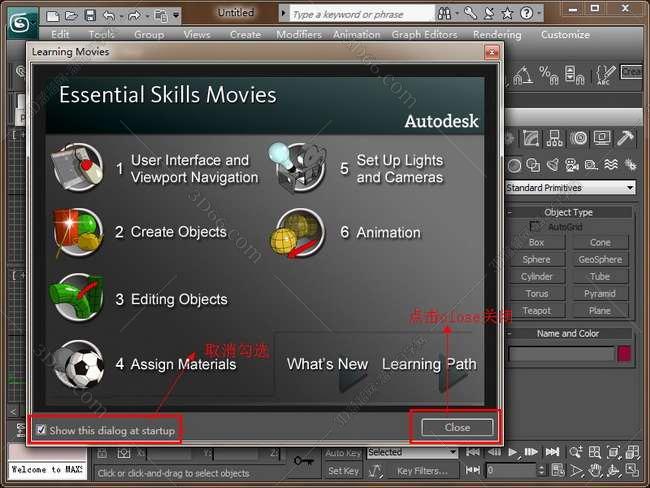The height and width of the screenshot is (488, 650).
Task: Toggle the selection lock padlock icon
Action: click(x=102, y=454)
